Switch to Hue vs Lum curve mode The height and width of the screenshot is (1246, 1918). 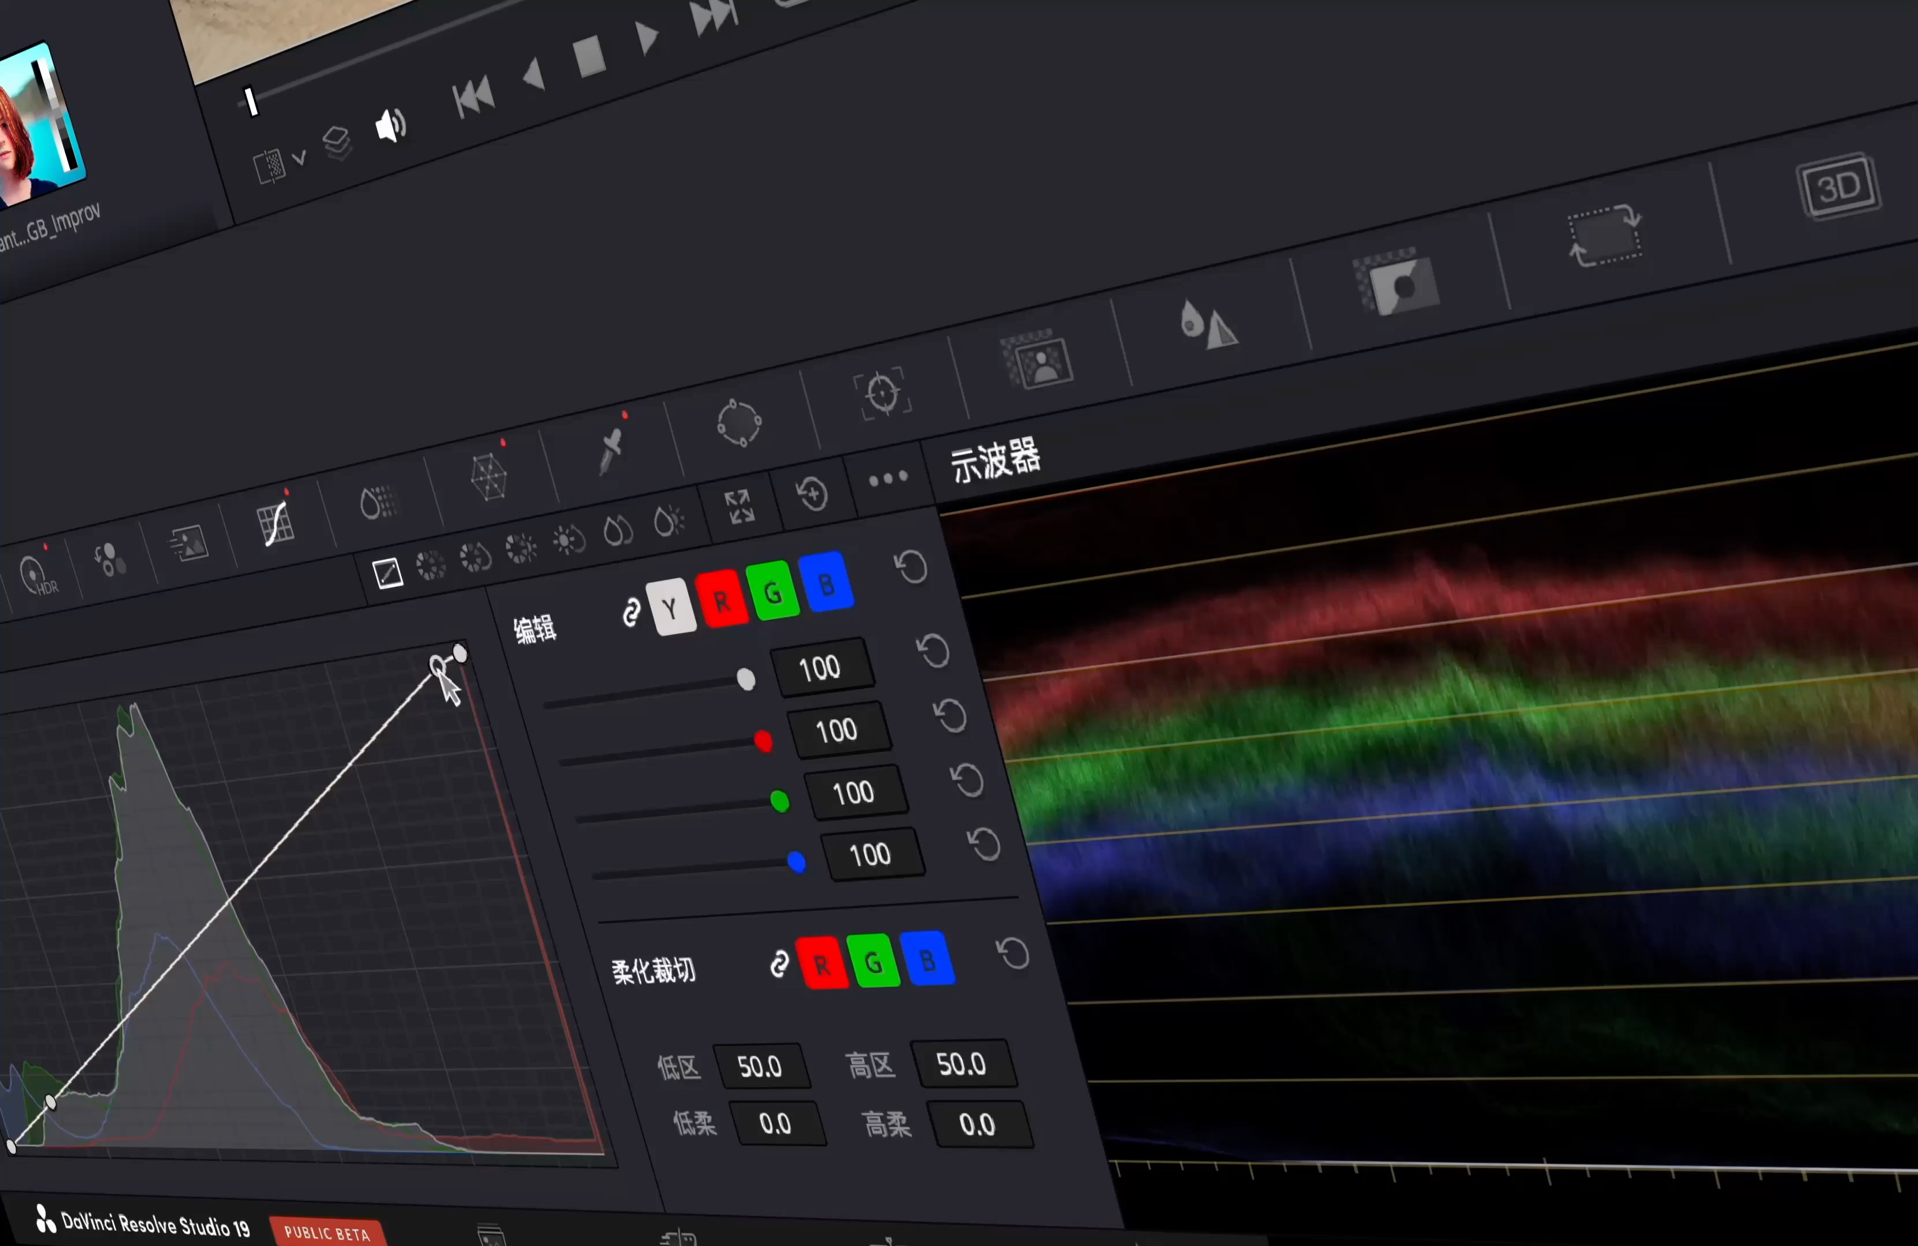(521, 548)
